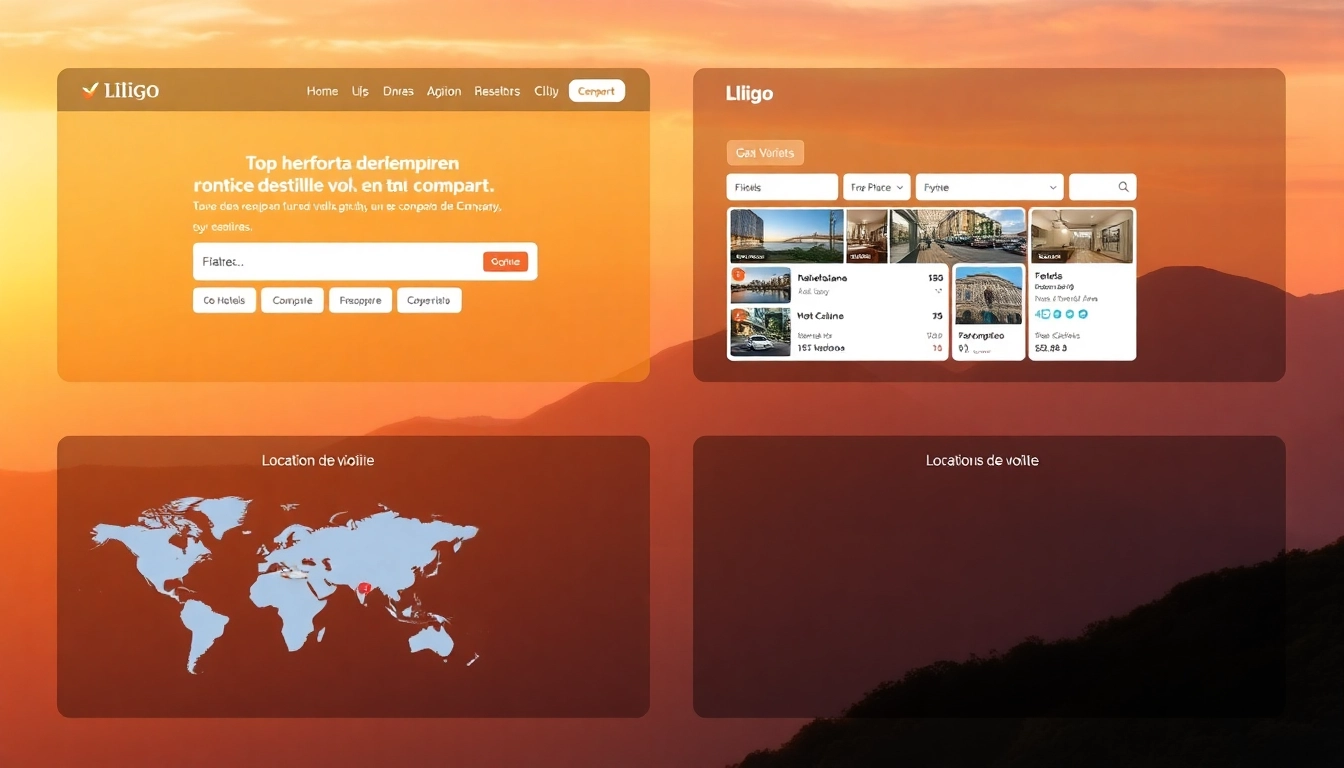Screen dimensions: 1344x768
Task: Open the room interior photo in right card
Action: [1082, 236]
